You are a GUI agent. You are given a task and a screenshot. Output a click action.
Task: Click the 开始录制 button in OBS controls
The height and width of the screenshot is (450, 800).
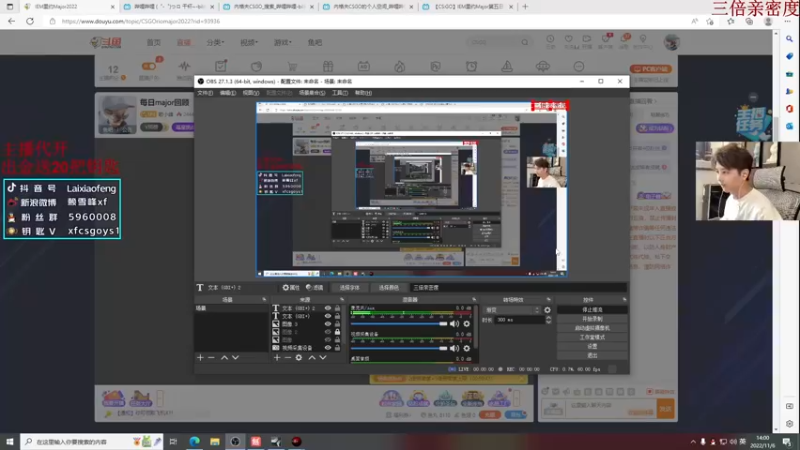(x=592, y=319)
